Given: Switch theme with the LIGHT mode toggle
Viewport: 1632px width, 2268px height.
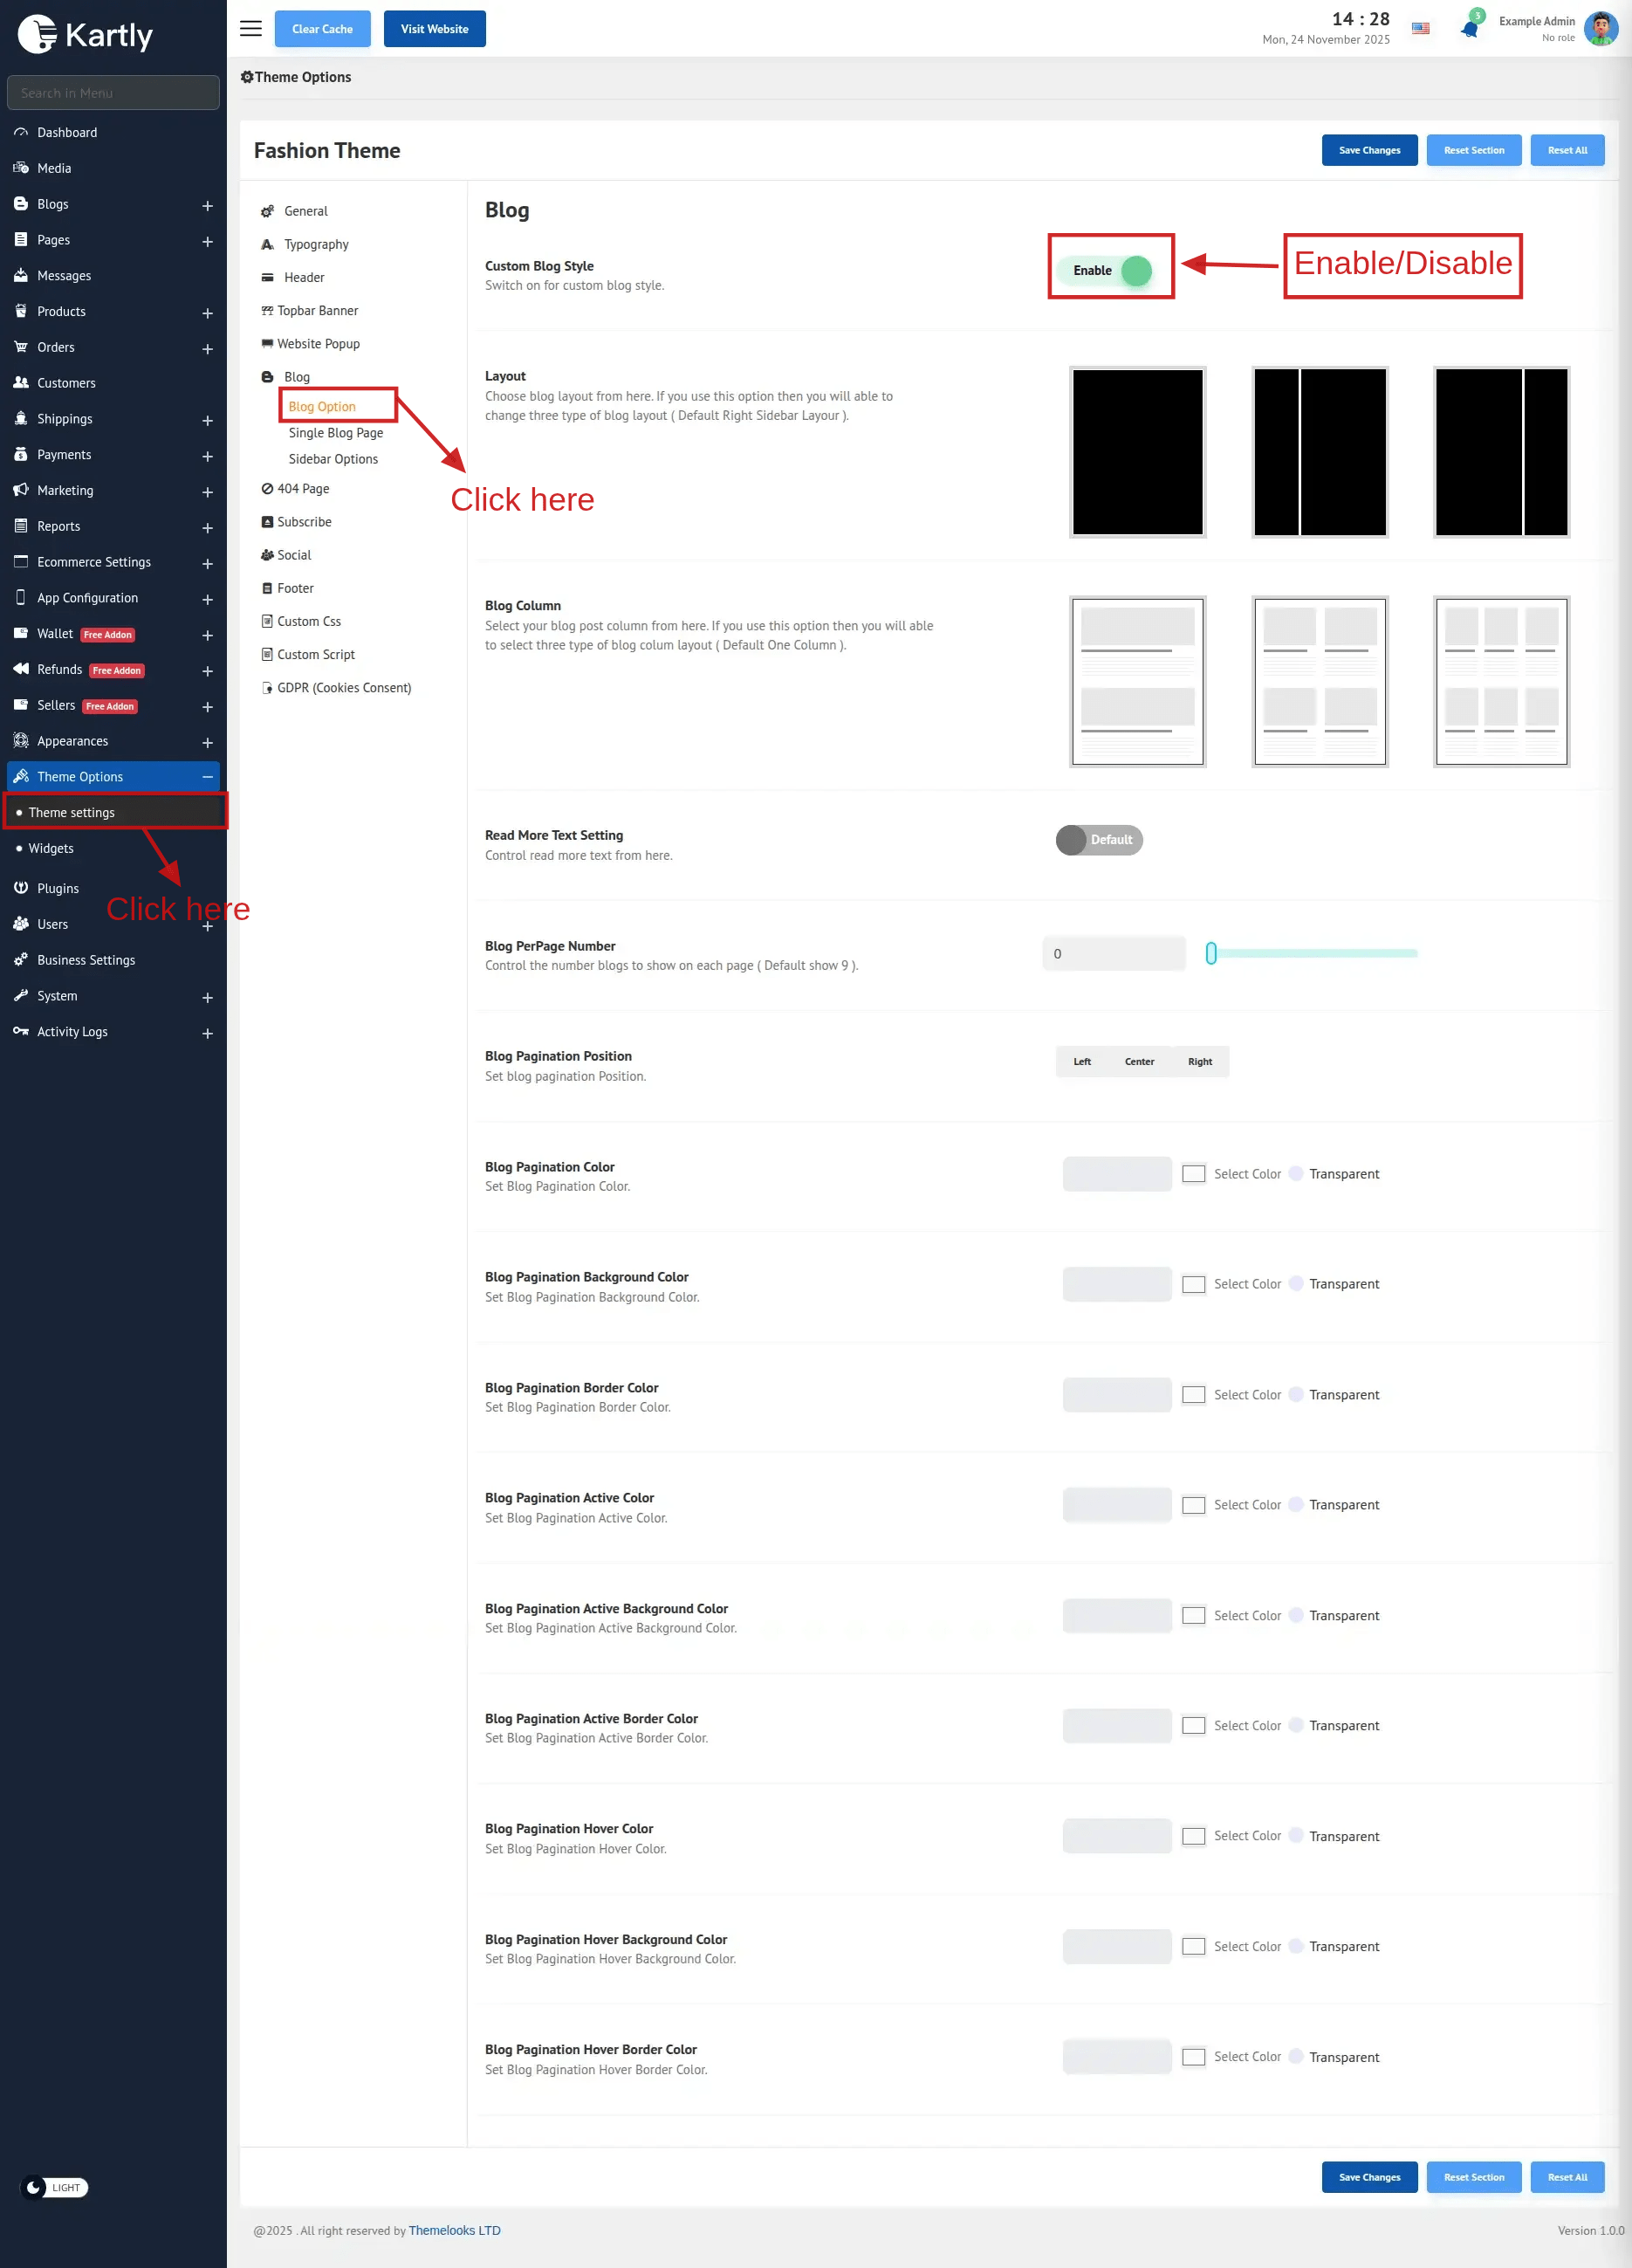Looking at the screenshot, I should [x=55, y=2187].
